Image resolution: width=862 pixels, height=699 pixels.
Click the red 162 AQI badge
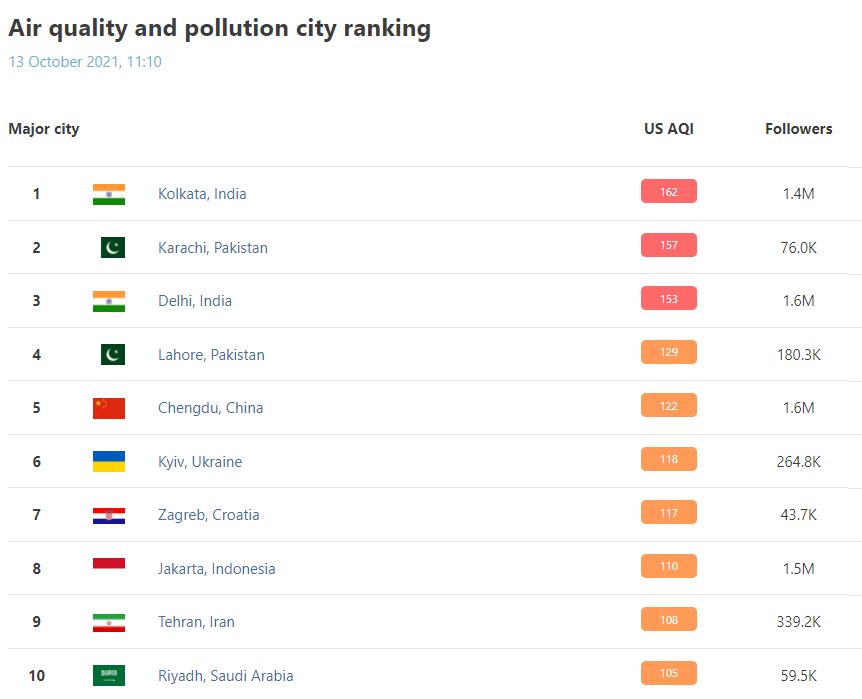coord(669,192)
